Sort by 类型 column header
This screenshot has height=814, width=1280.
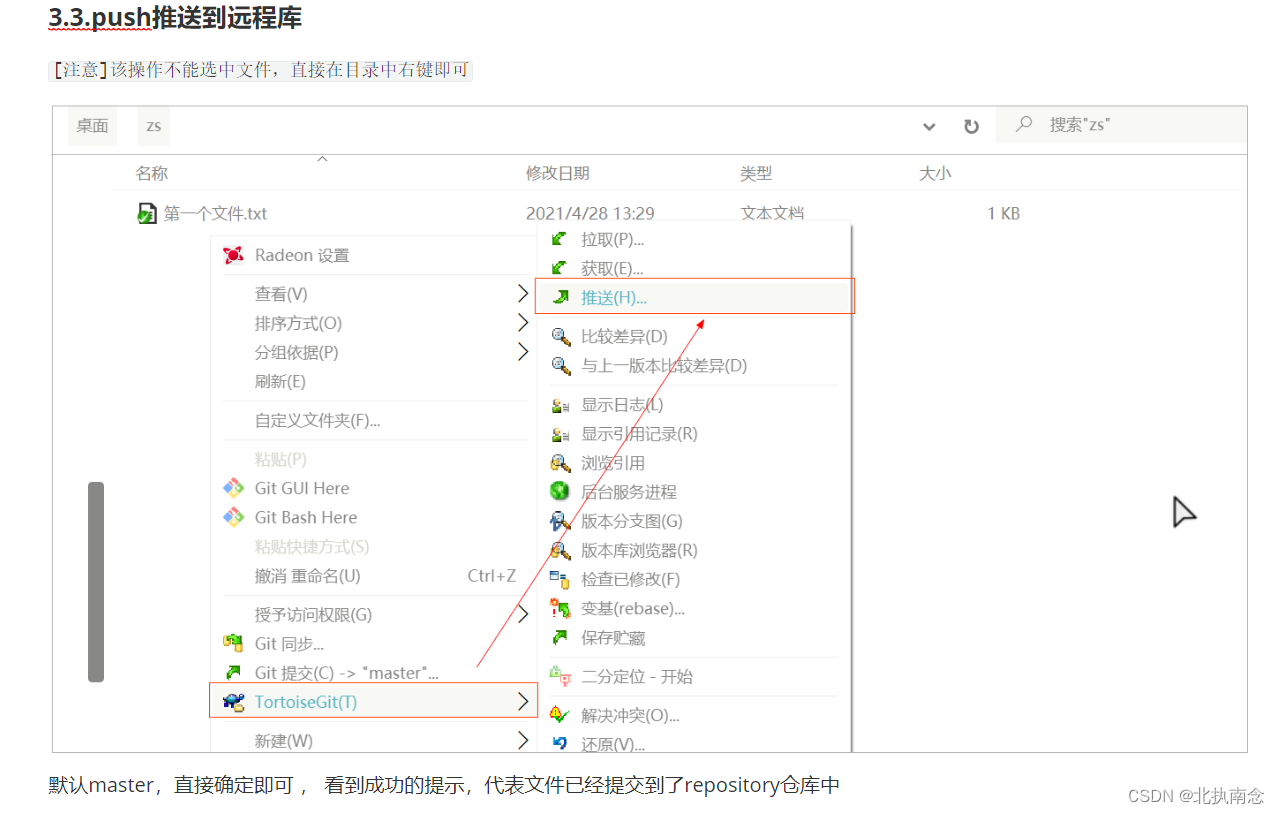(756, 173)
